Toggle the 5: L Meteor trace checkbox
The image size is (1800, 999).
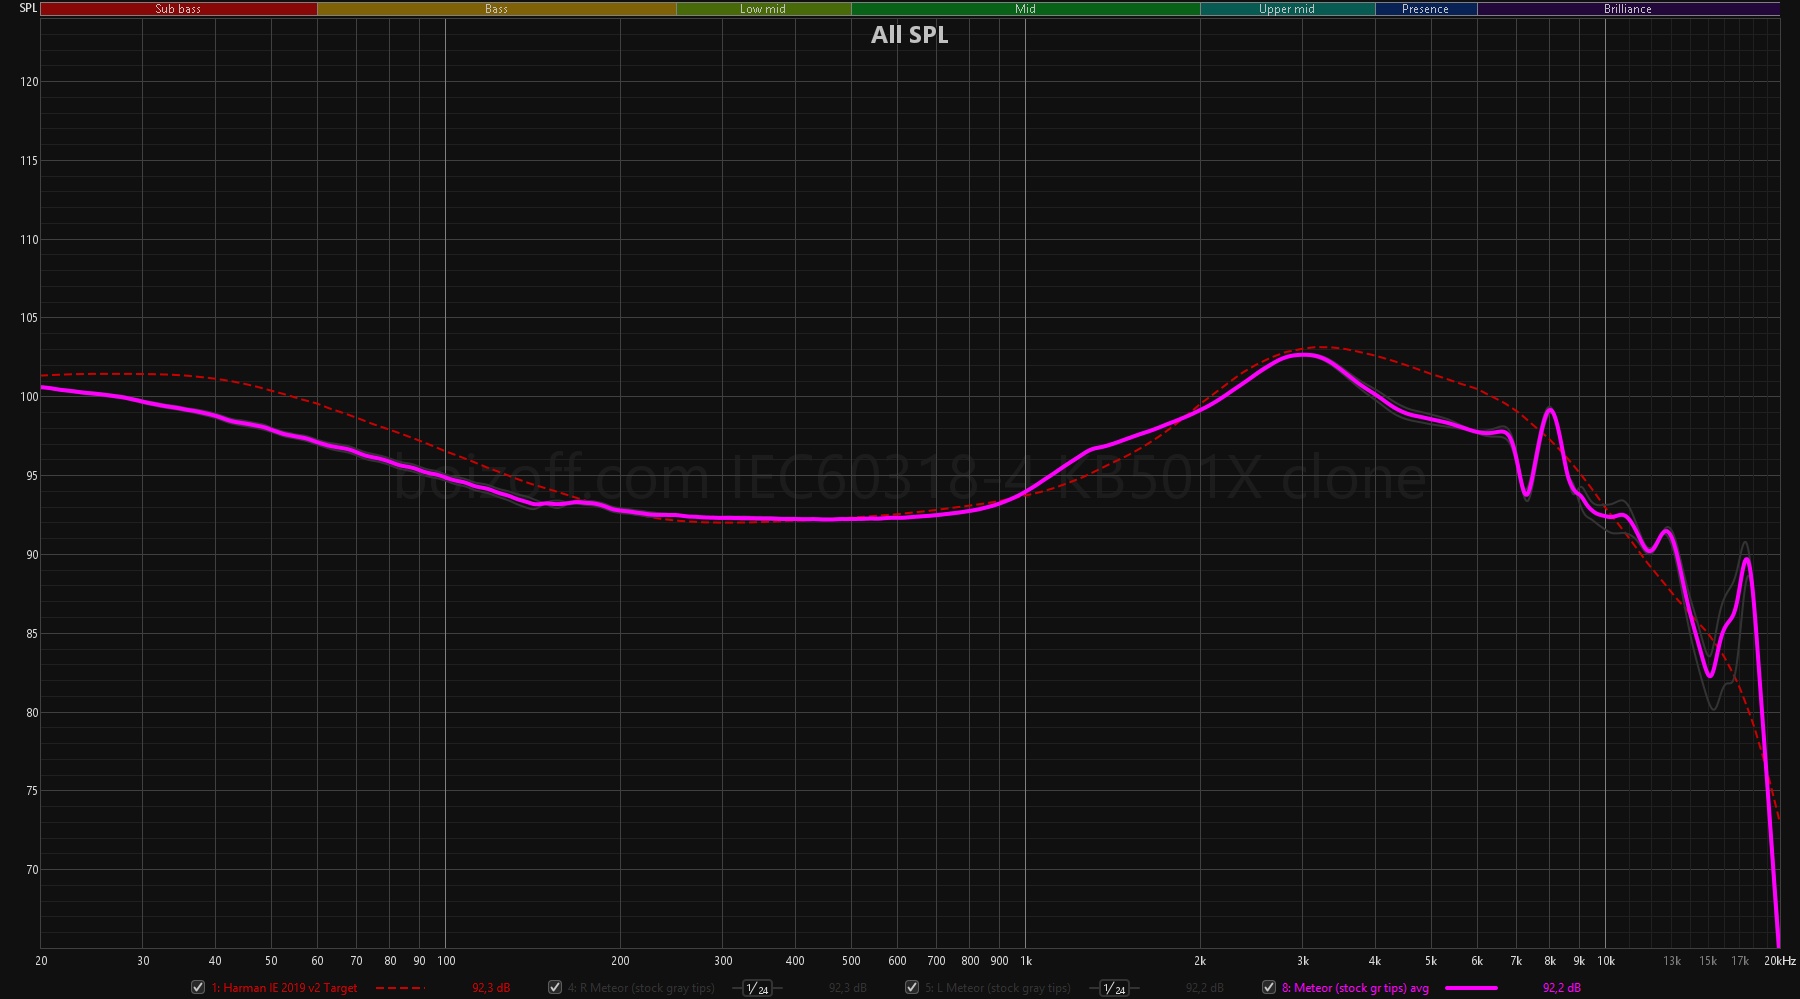[912, 987]
